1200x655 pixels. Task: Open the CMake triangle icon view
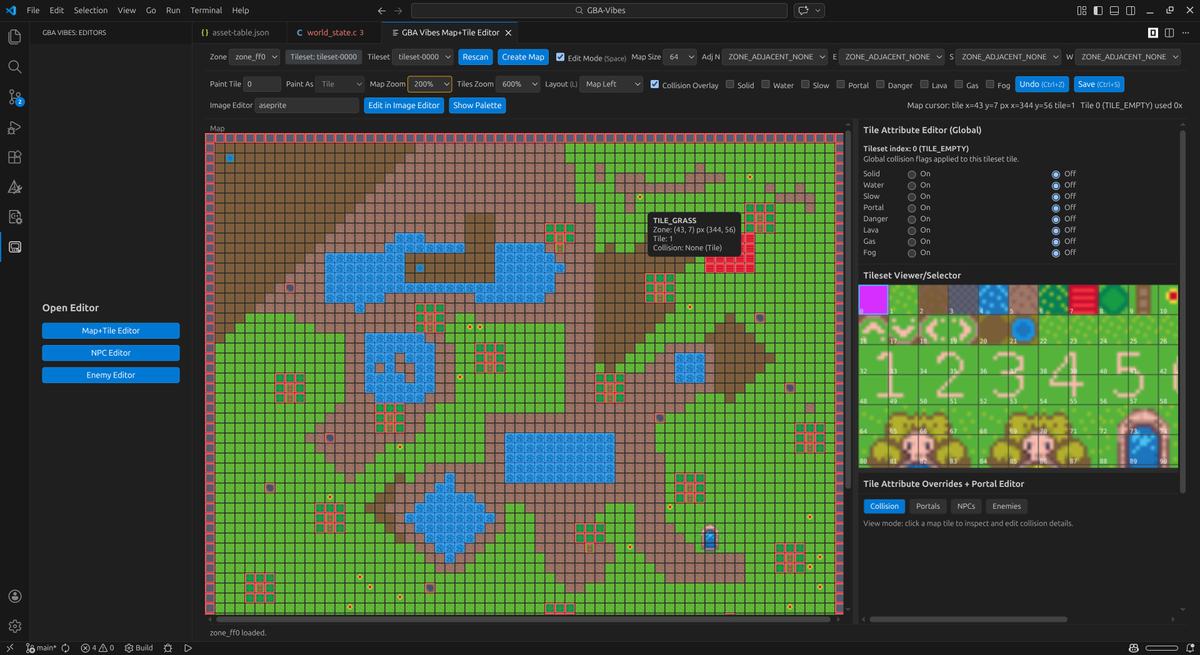(15, 187)
